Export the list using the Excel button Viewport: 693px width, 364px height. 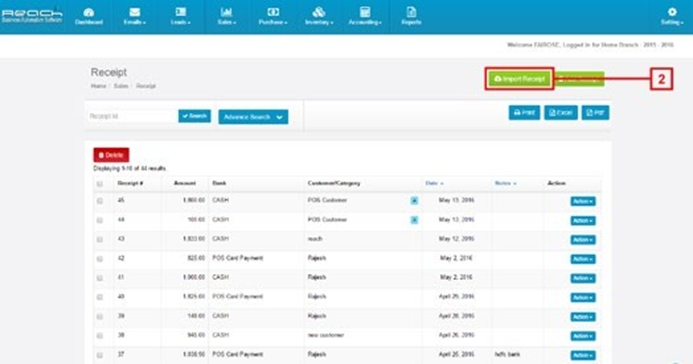coord(560,113)
